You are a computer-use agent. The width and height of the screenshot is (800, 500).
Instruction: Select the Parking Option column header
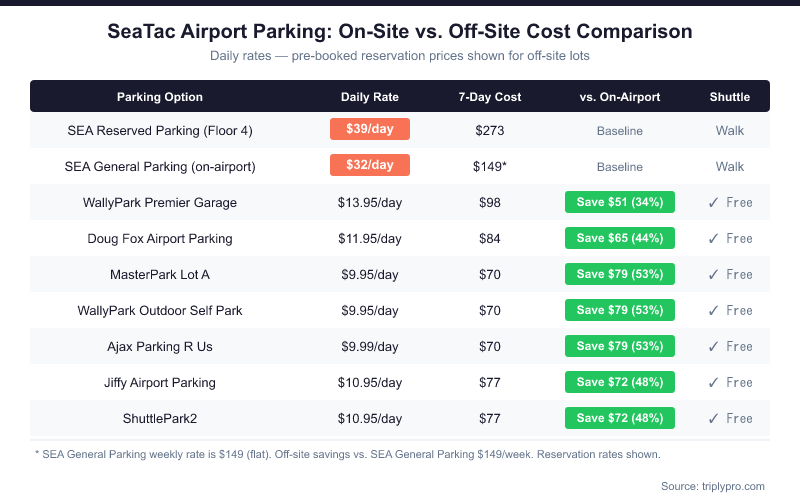click(x=160, y=97)
